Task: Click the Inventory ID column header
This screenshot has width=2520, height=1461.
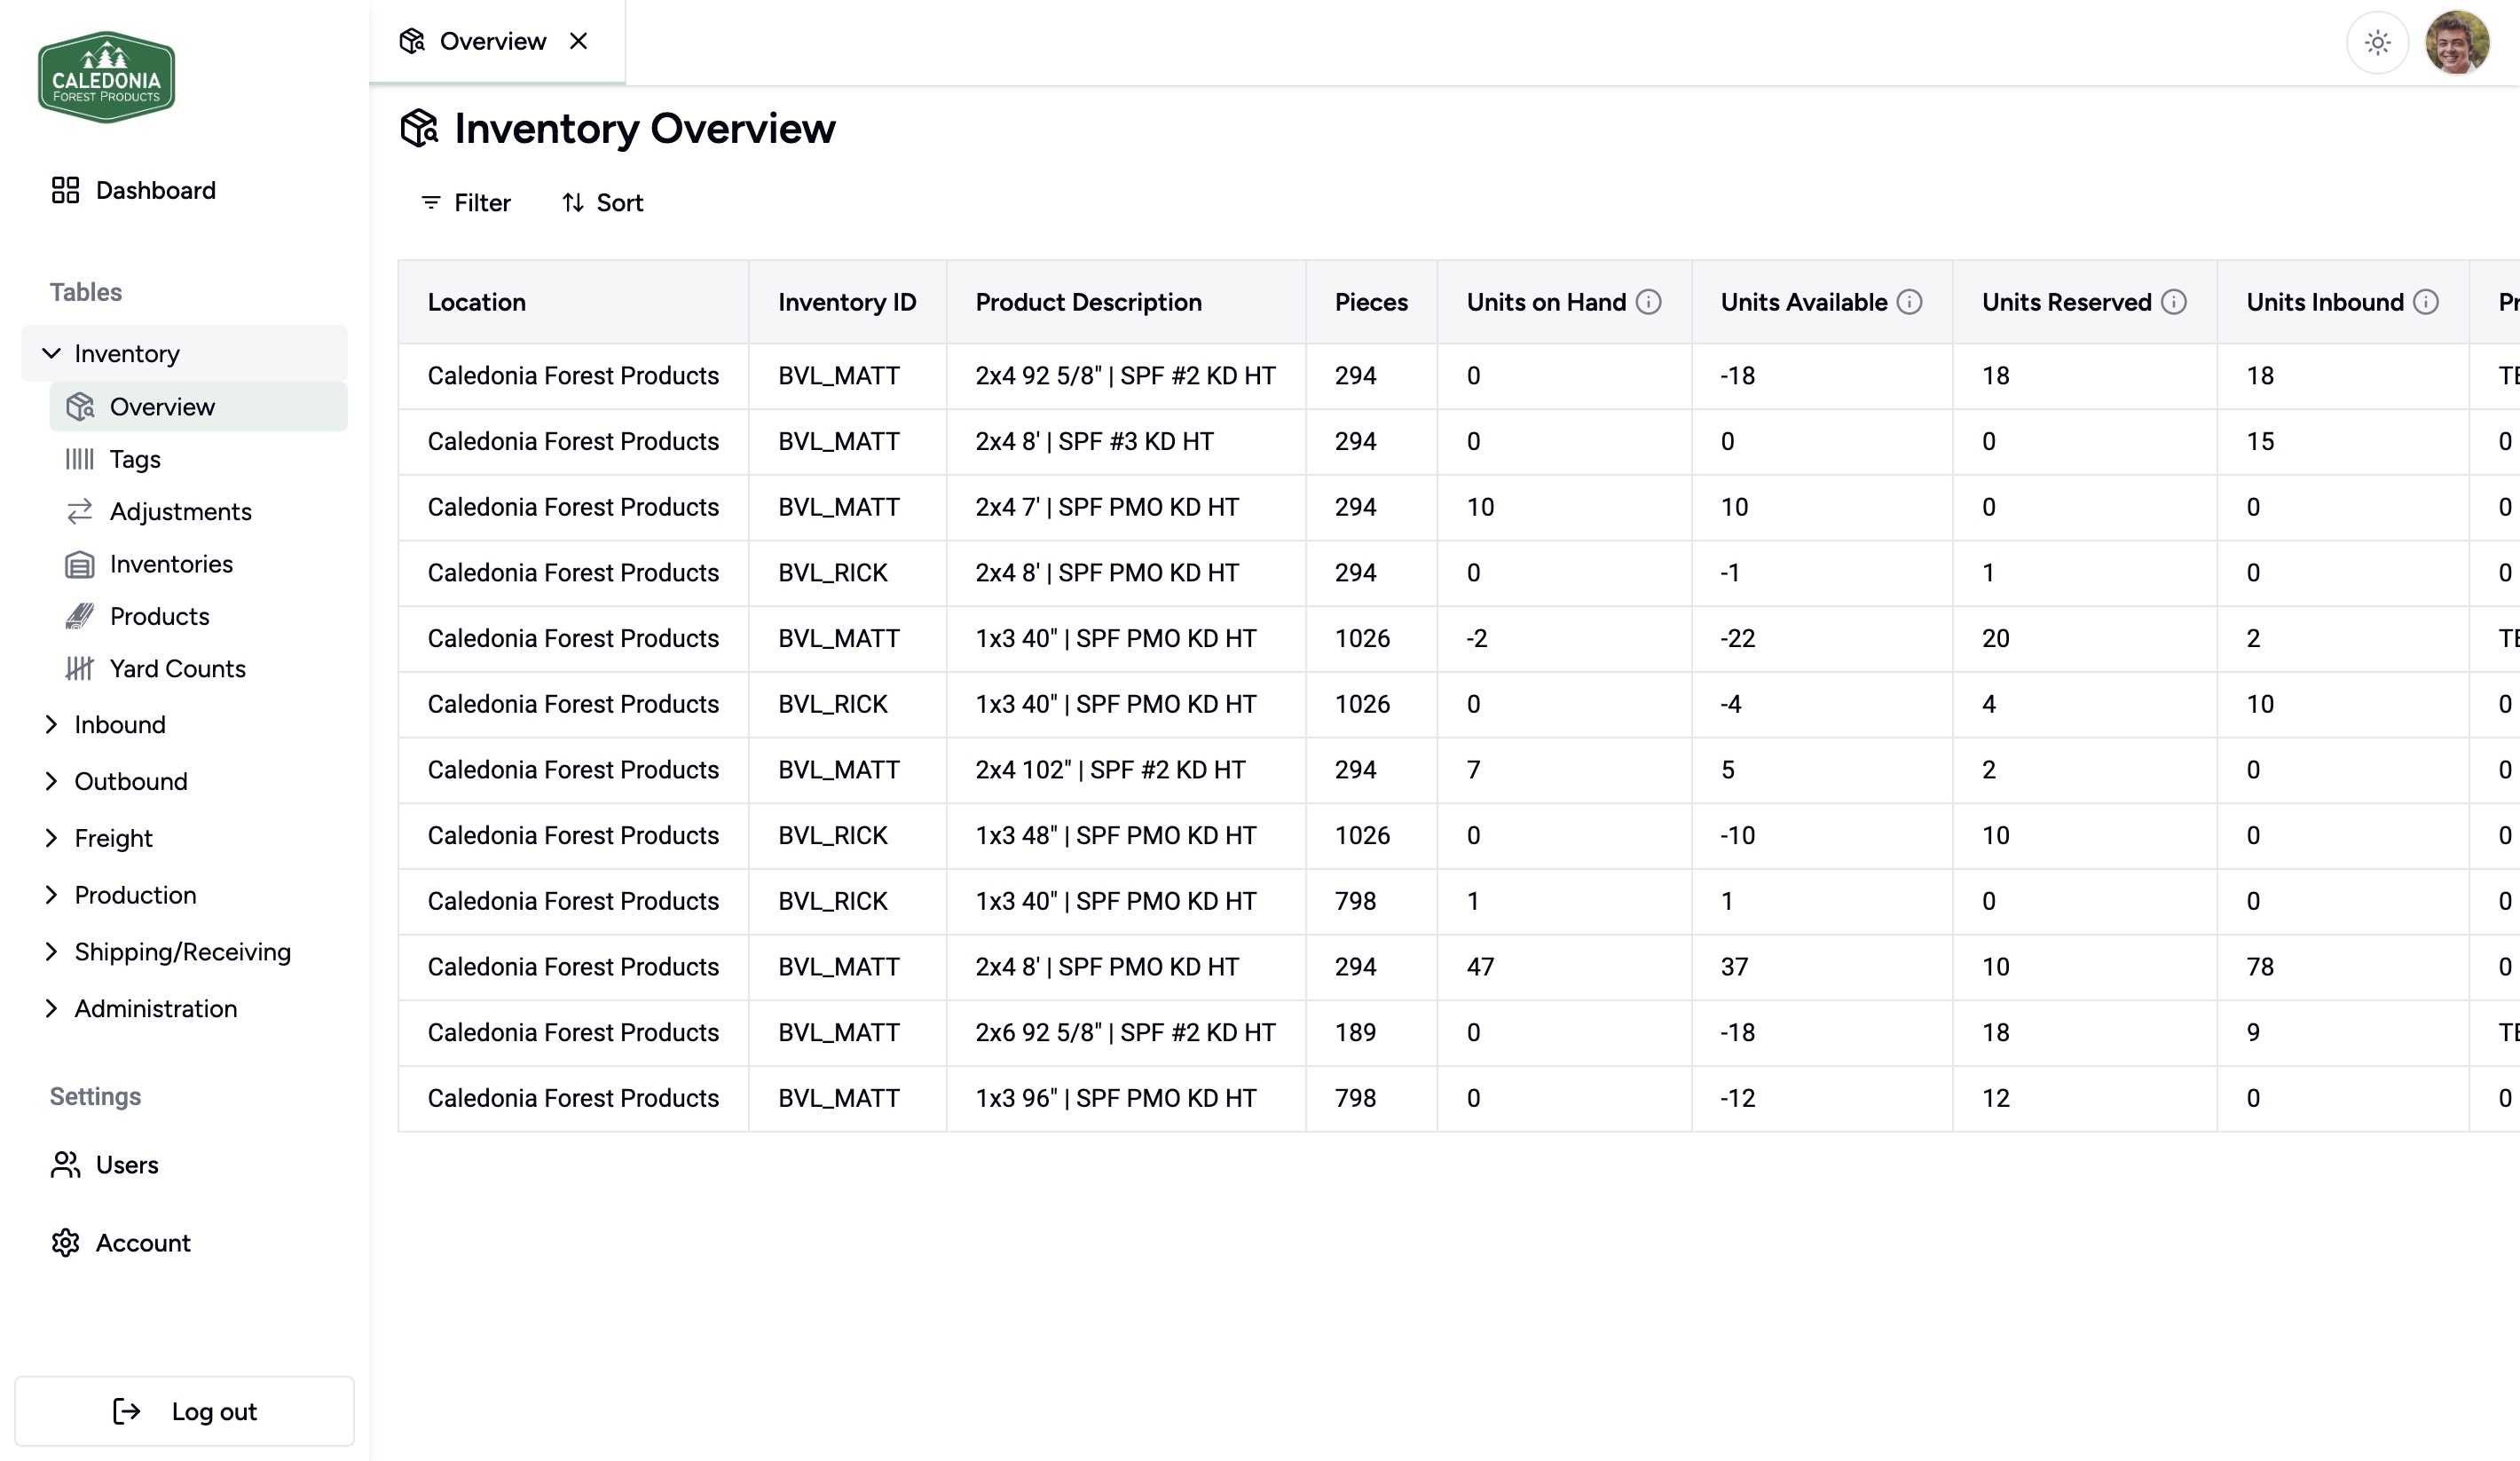Action: (848, 302)
